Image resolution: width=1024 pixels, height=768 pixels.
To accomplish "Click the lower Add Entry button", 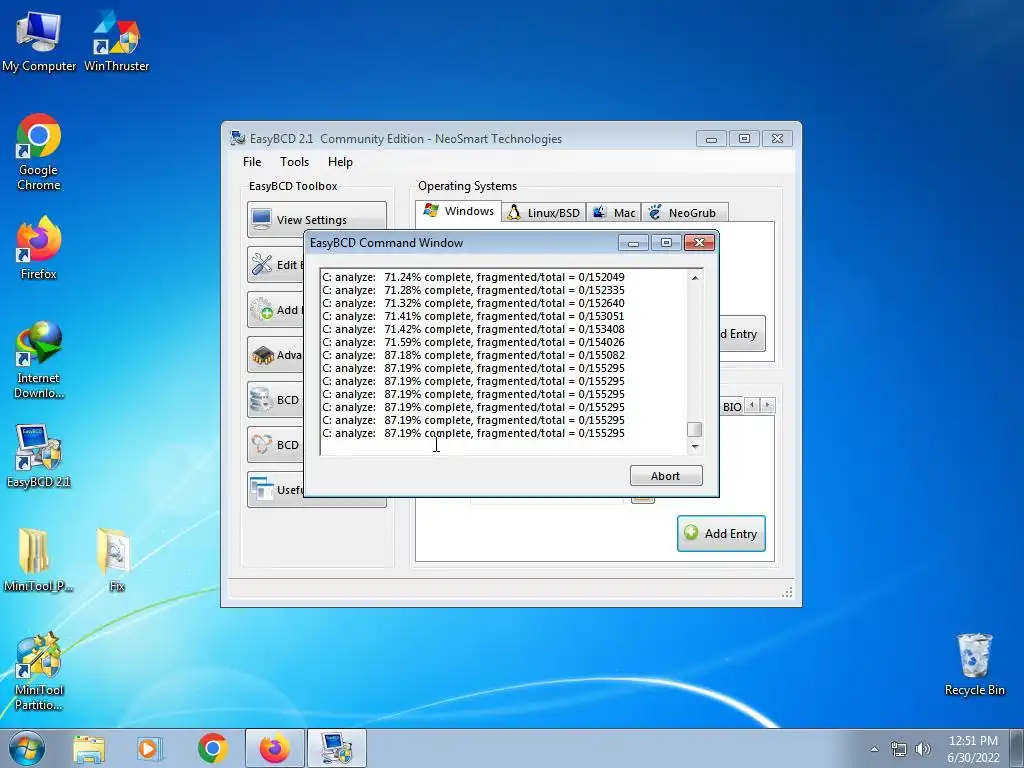I will tap(721, 534).
